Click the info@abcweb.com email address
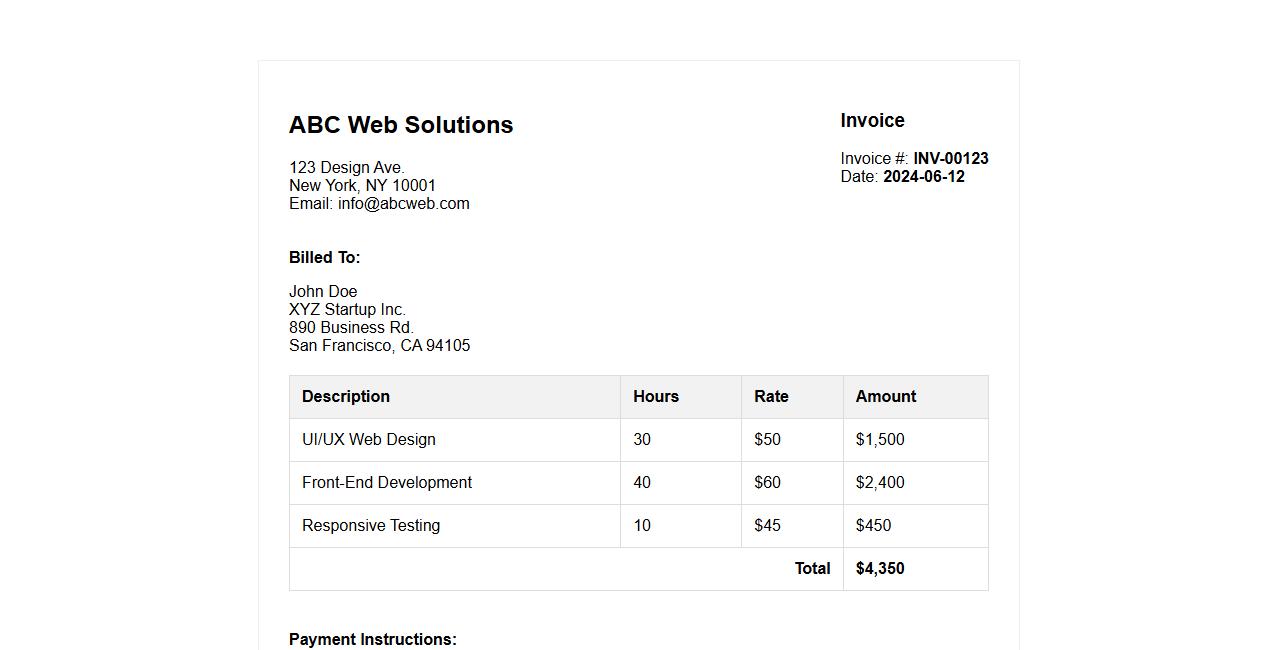 click(x=403, y=204)
